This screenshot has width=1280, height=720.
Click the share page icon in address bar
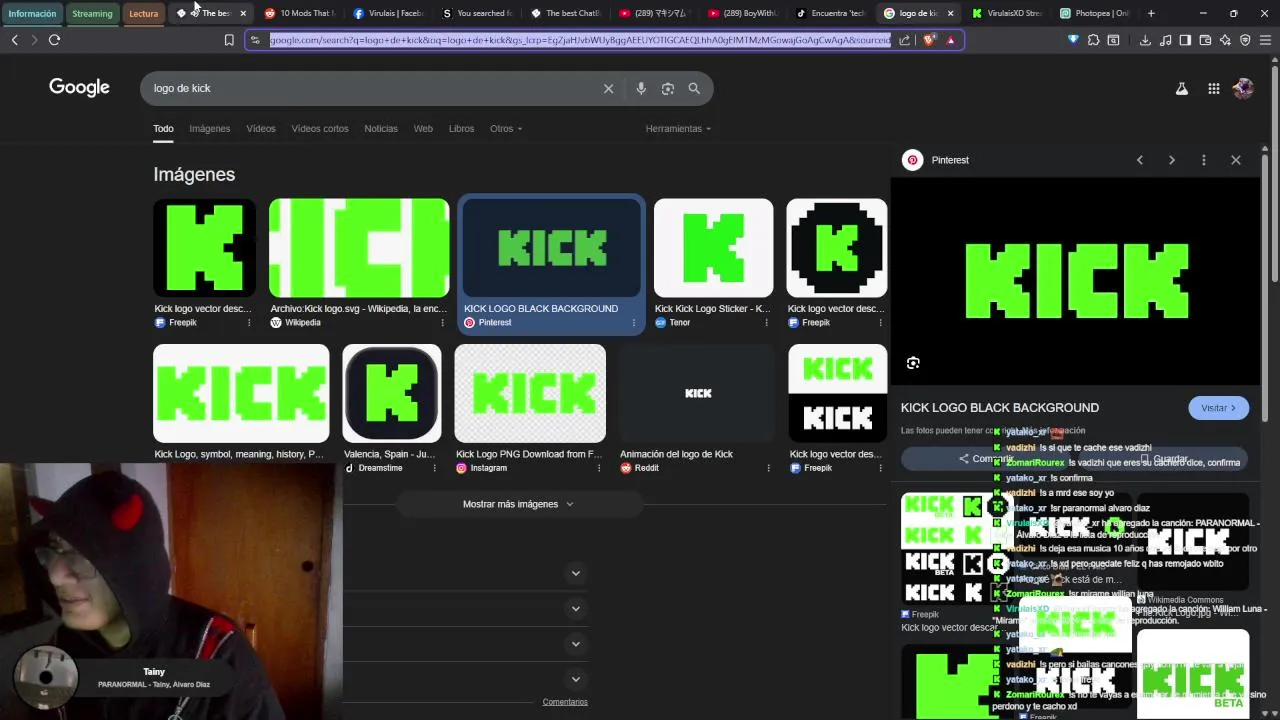[x=904, y=40]
